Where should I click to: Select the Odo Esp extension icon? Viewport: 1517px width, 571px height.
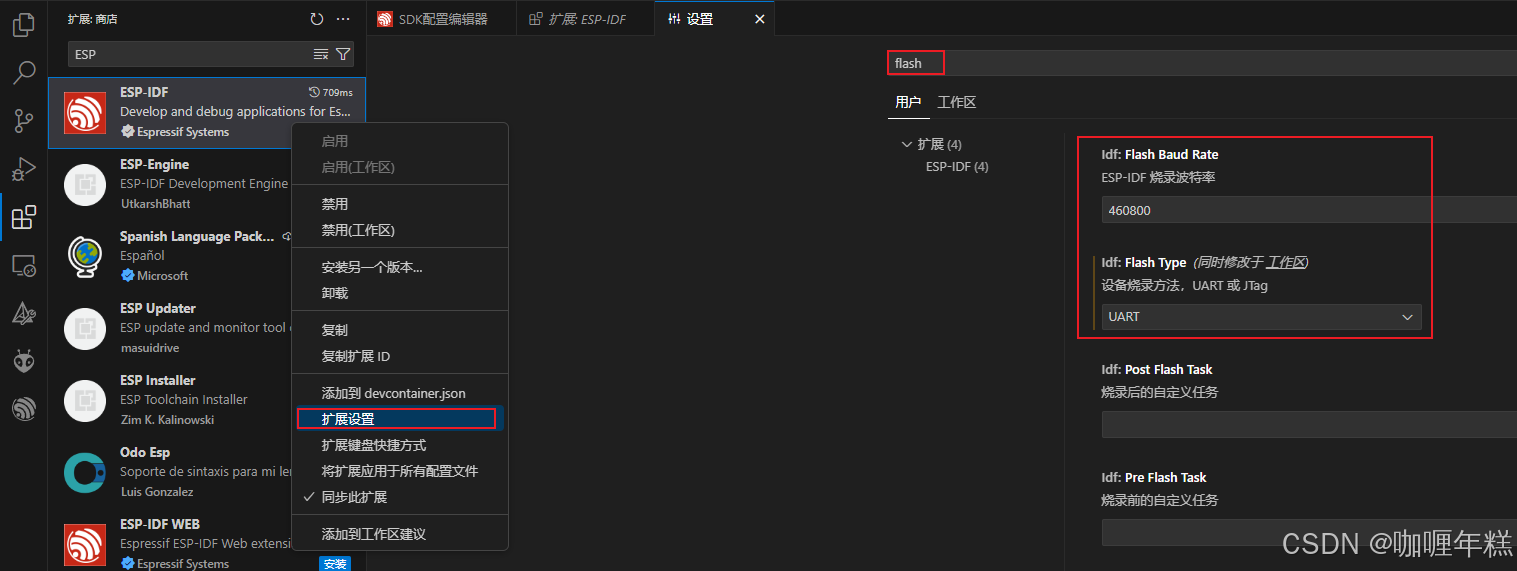[x=85, y=472]
